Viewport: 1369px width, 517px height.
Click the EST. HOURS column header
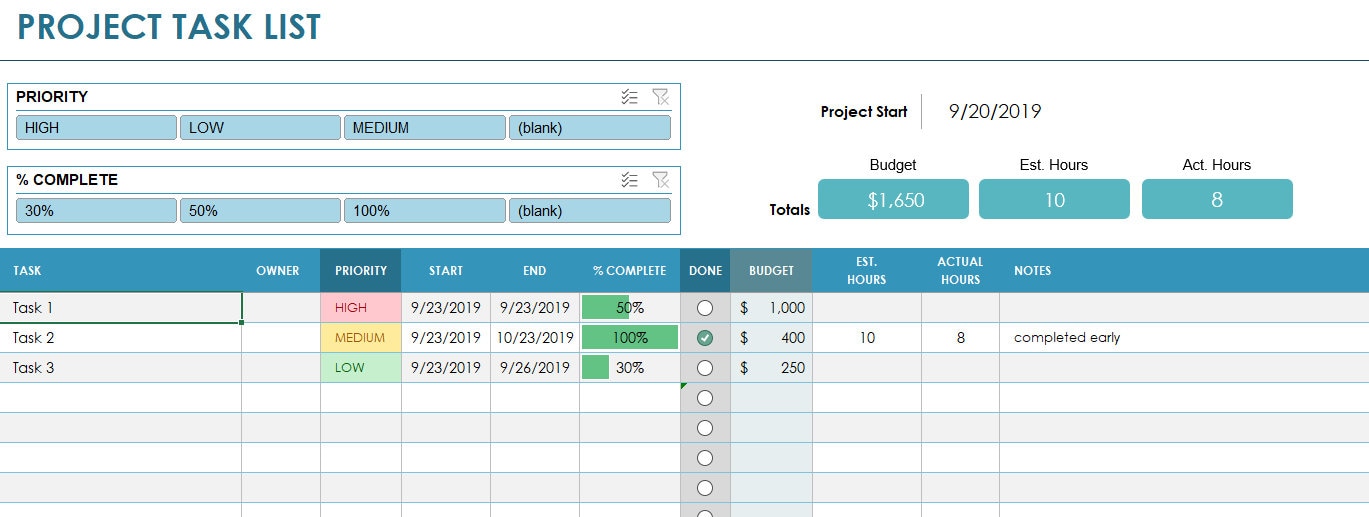pos(867,271)
